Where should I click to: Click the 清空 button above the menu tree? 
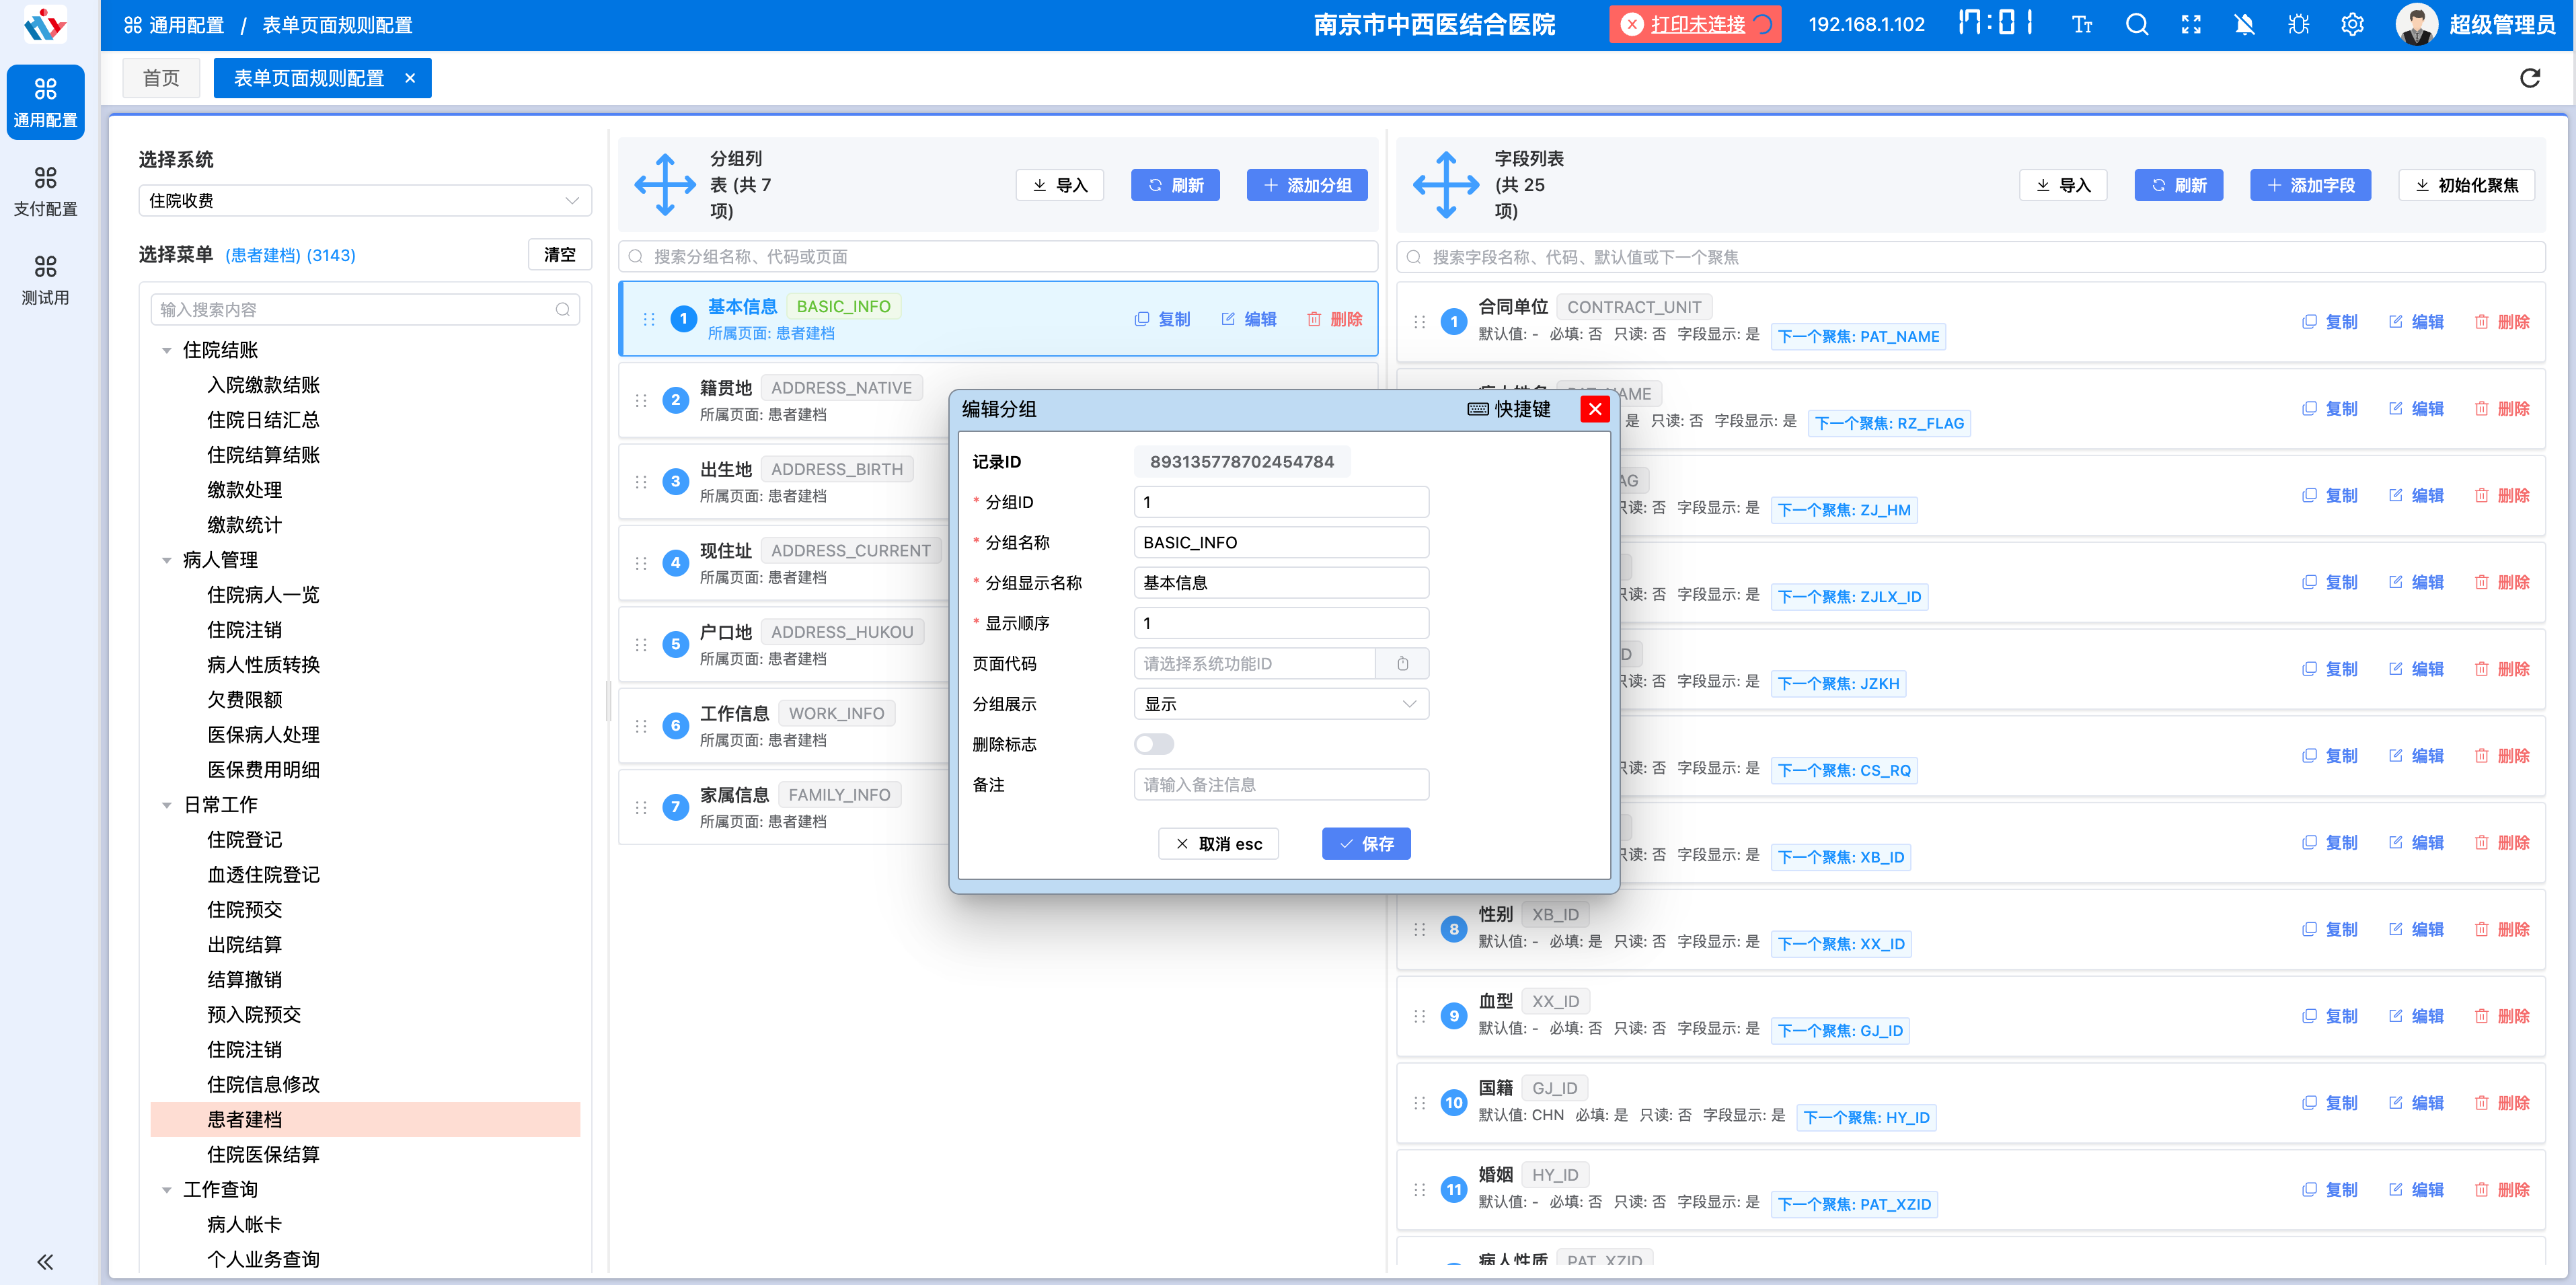(x=559, y=254)
